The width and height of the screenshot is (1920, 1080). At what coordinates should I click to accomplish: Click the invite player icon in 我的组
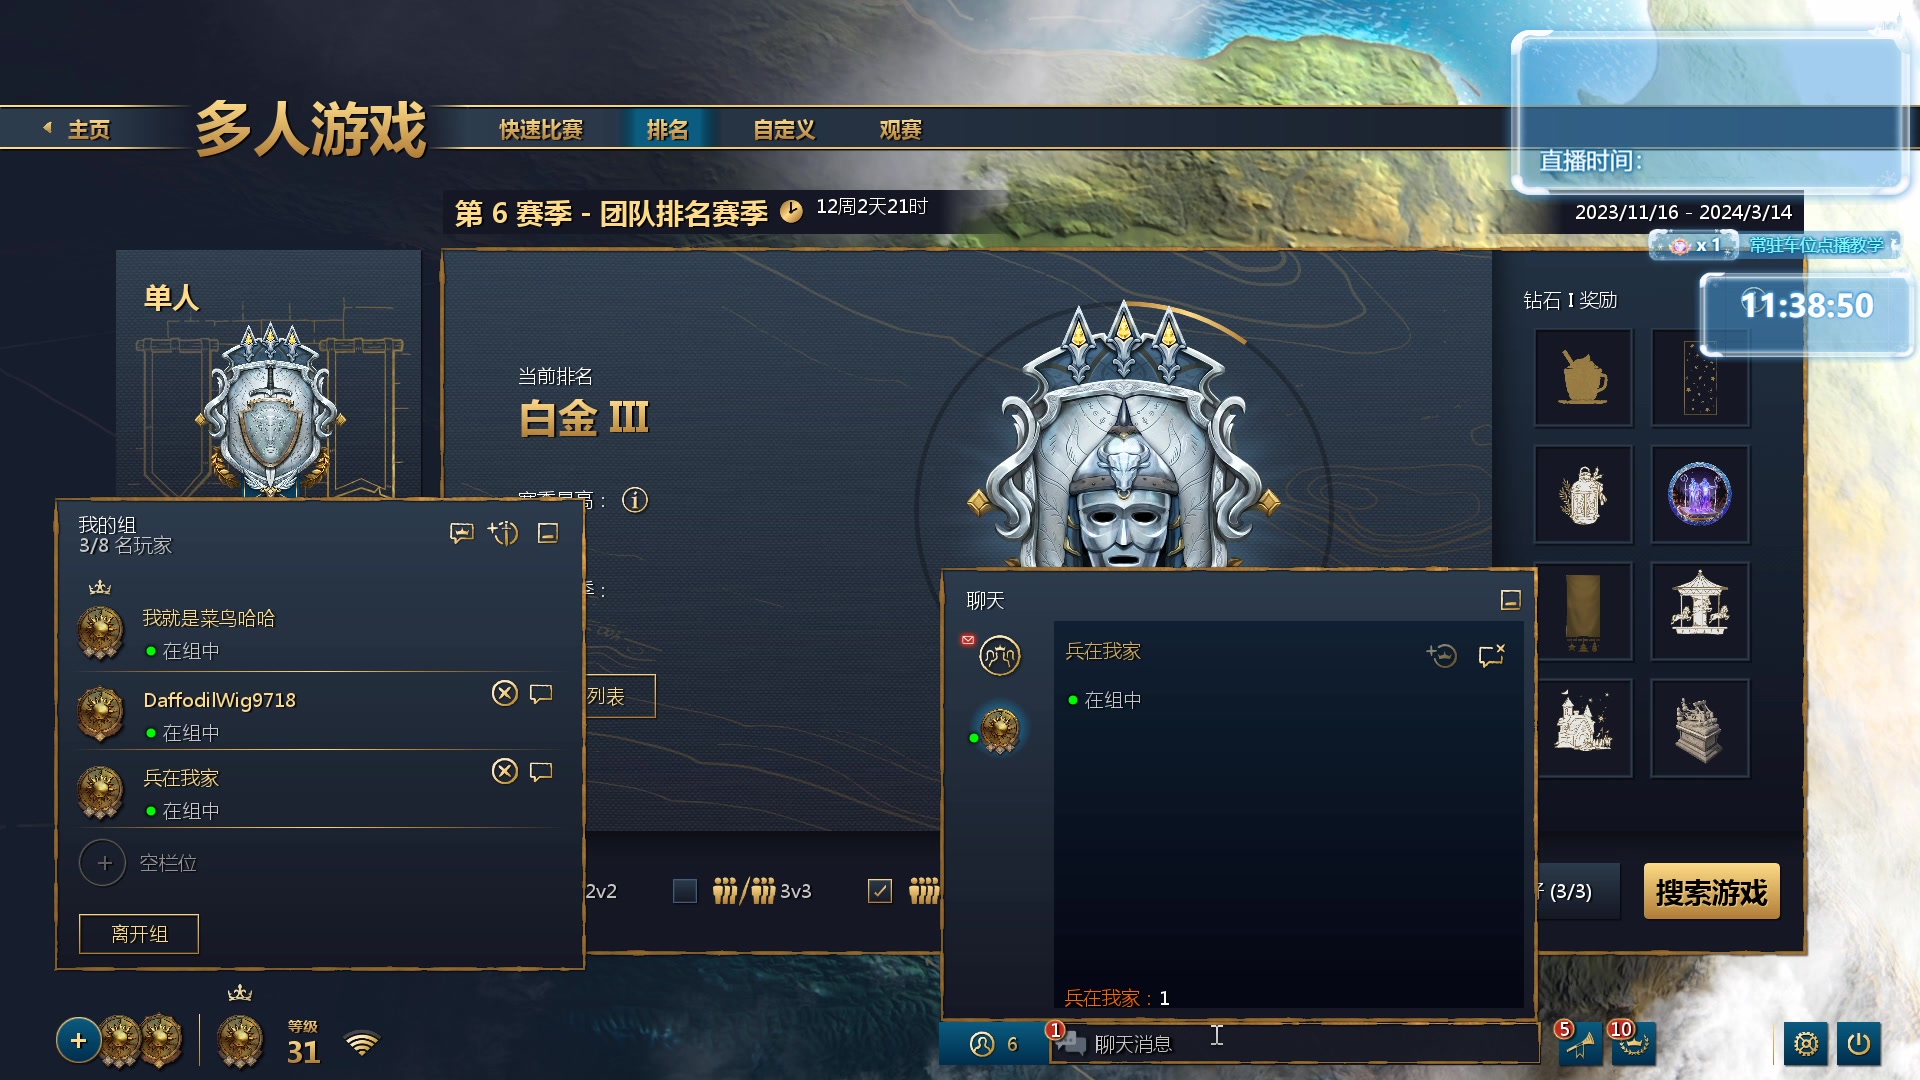(503, 533)
